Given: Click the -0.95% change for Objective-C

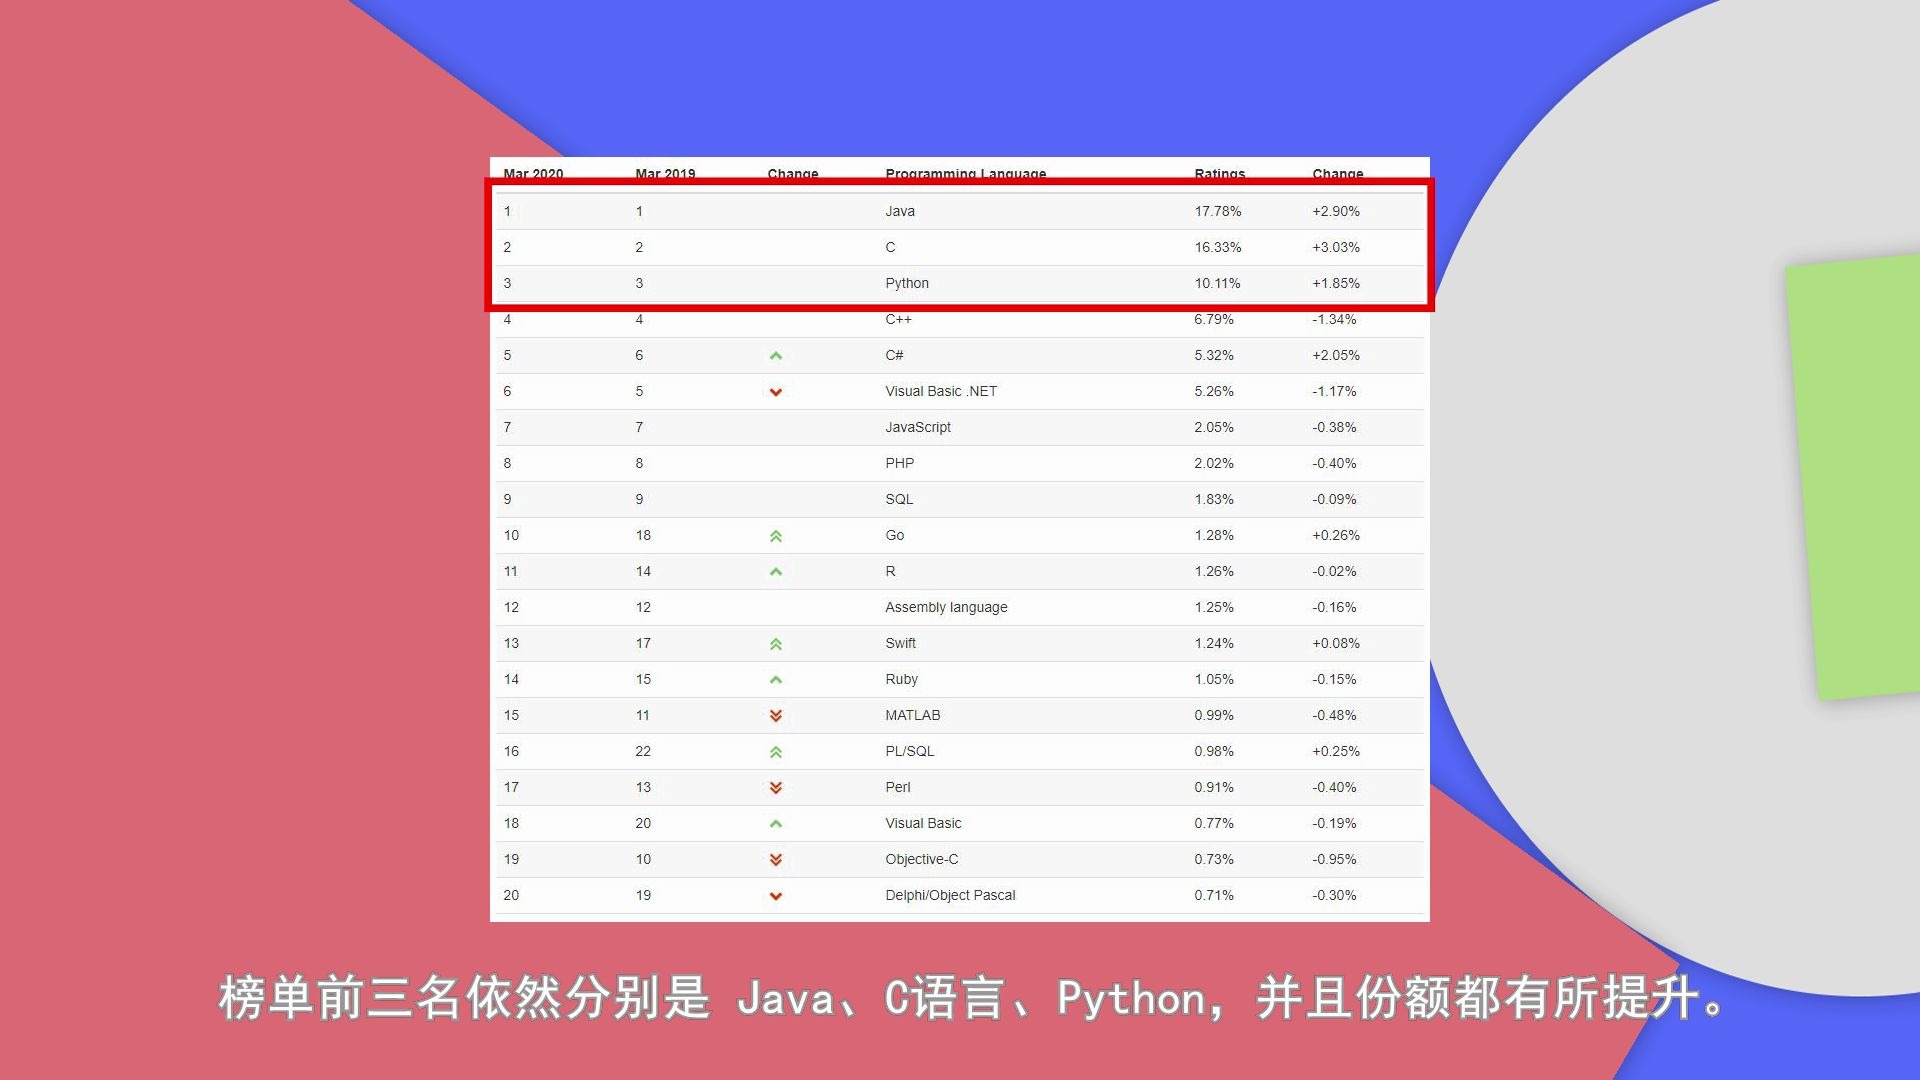Looking at the screenshot, I should click(1334, 859).
